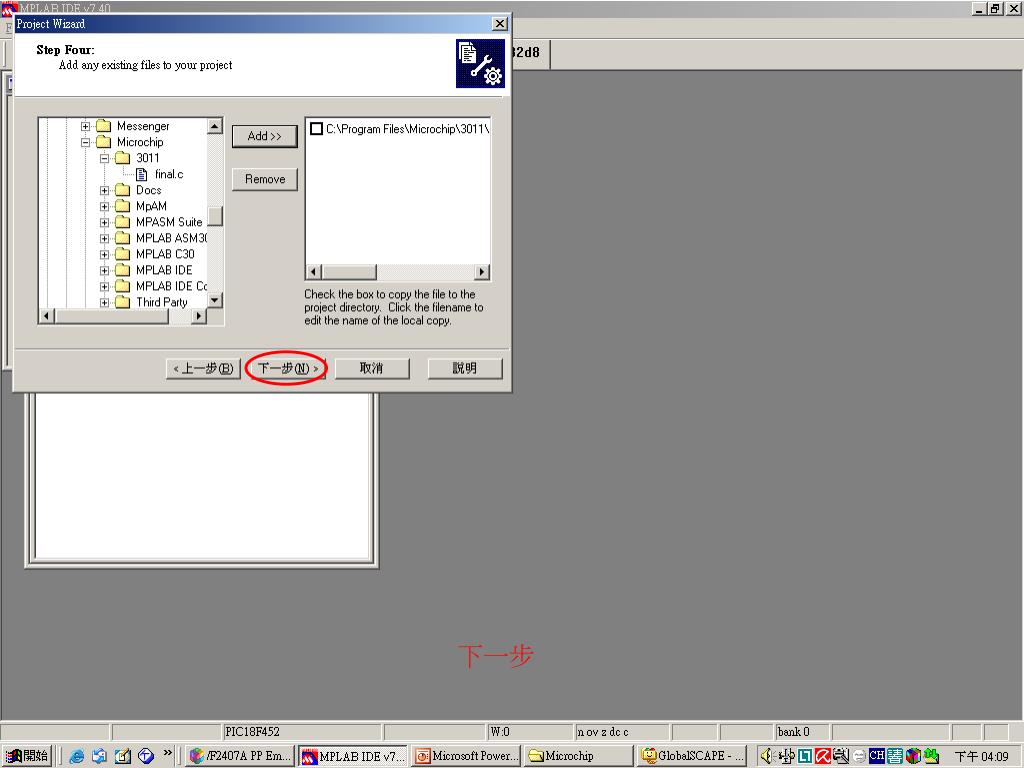
Task: Click the Microchip folder icon in tree
Action: click(x=104, y=142)
